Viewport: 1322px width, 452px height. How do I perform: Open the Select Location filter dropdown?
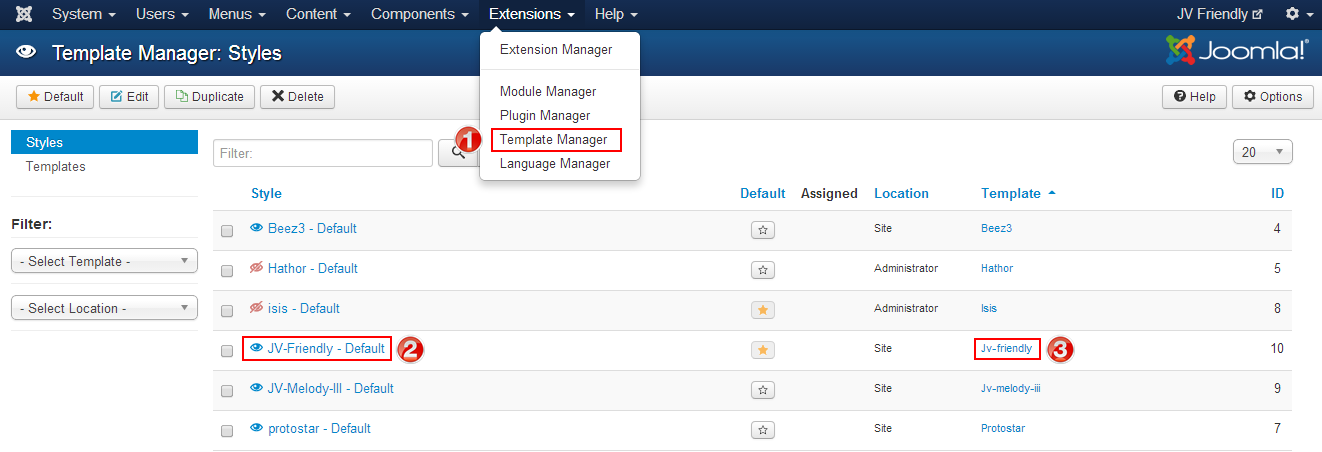point(104,308)
